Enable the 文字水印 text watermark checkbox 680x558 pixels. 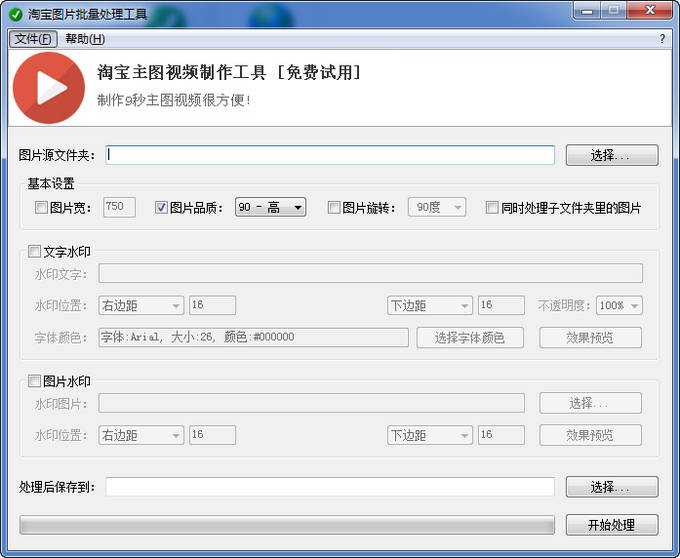pos(35,252)
